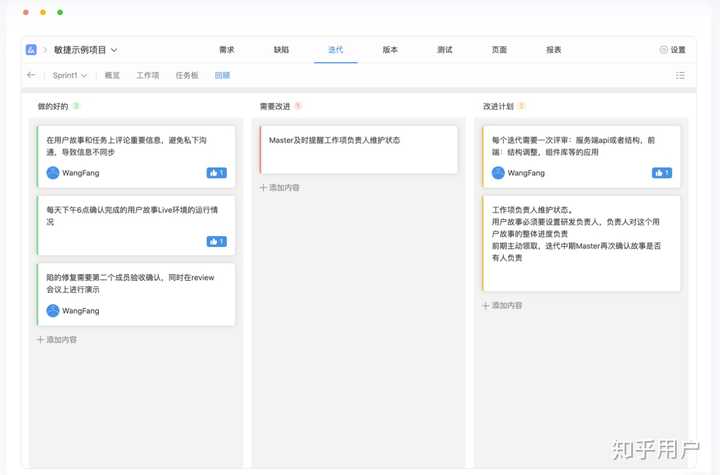Click the back arrow icon
Image resolution: width=720 pixels, height=475 pixels.
click(x=31, y=75)
